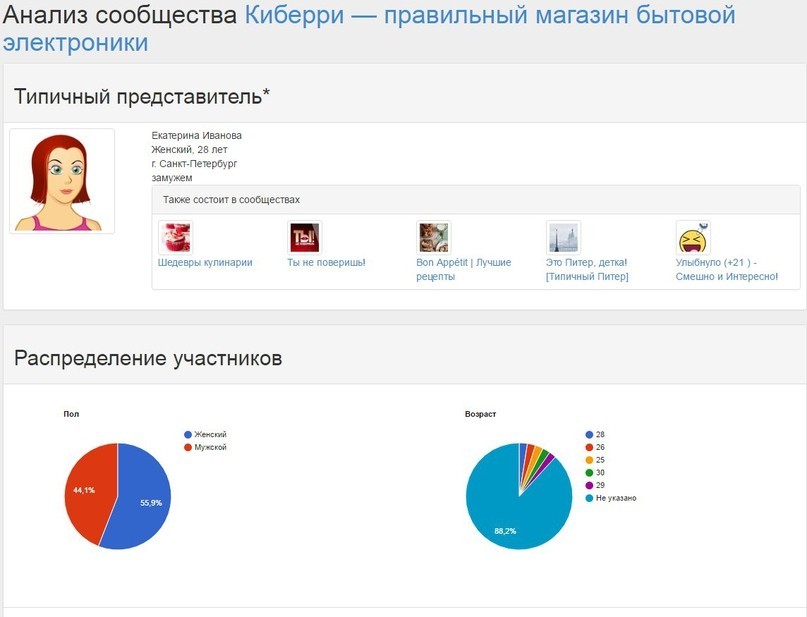807x617 pixels.
Task: Click the Также состоит в сообществах header
Action: pos(232,200)
